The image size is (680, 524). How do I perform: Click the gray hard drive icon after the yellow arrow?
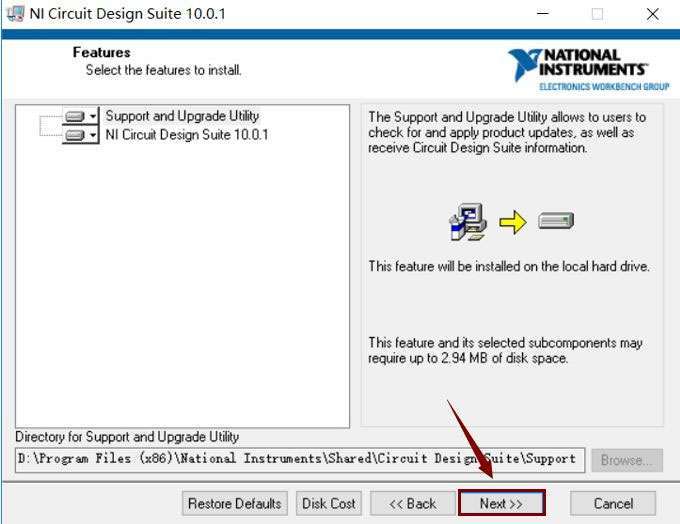(556, 220)
